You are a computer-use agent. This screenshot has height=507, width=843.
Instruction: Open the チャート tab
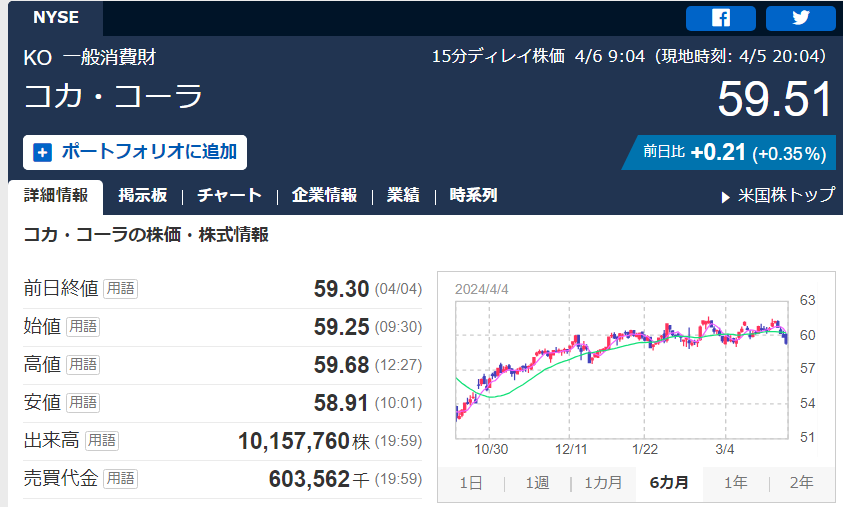pos(230,195)
